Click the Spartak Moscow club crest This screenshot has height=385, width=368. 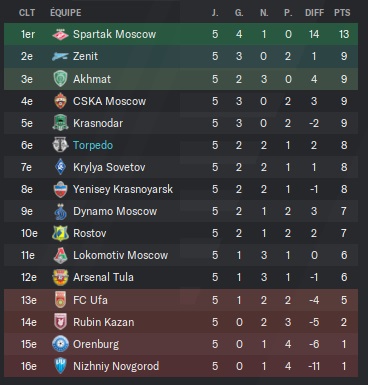(60, 34)
